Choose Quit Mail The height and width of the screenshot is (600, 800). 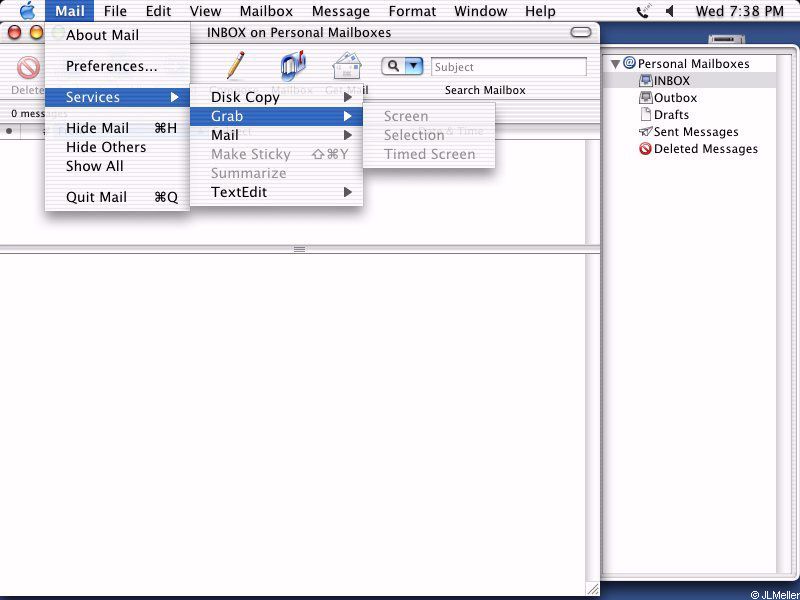click(x=117, y=197)
